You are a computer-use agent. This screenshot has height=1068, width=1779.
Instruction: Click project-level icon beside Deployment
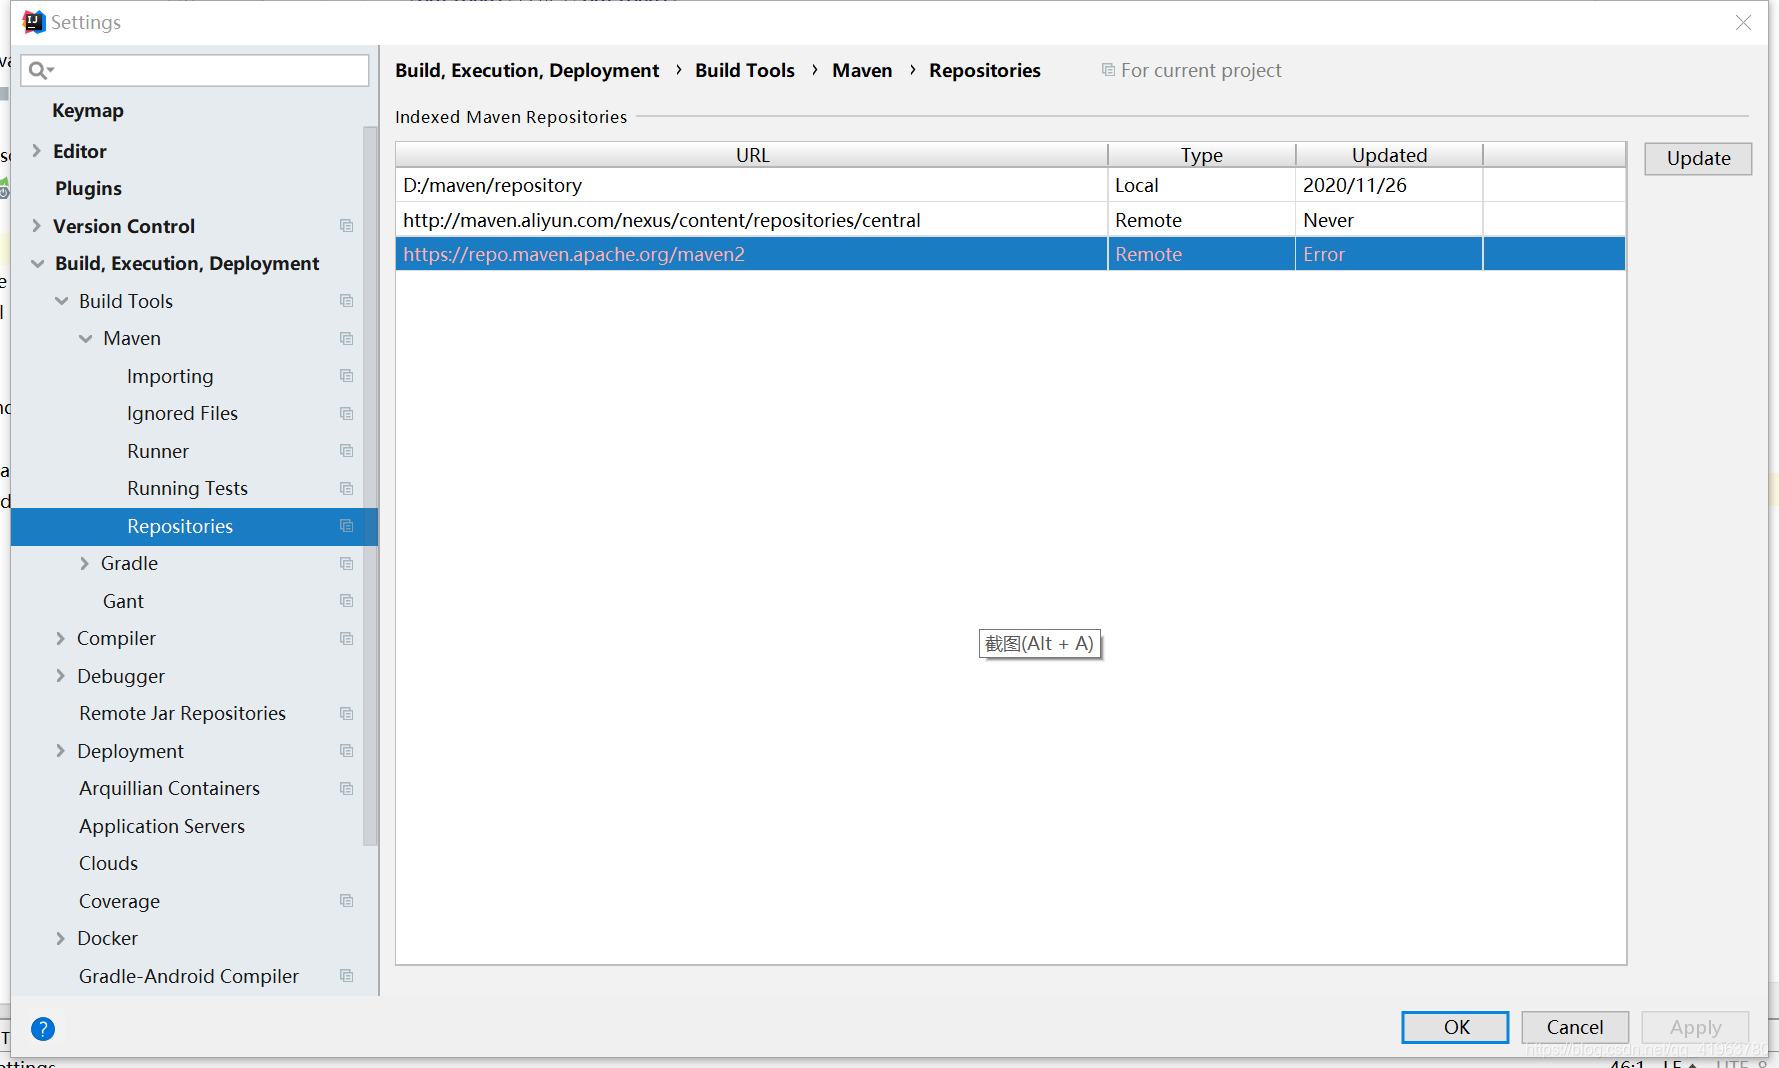(x=347, y=751)
